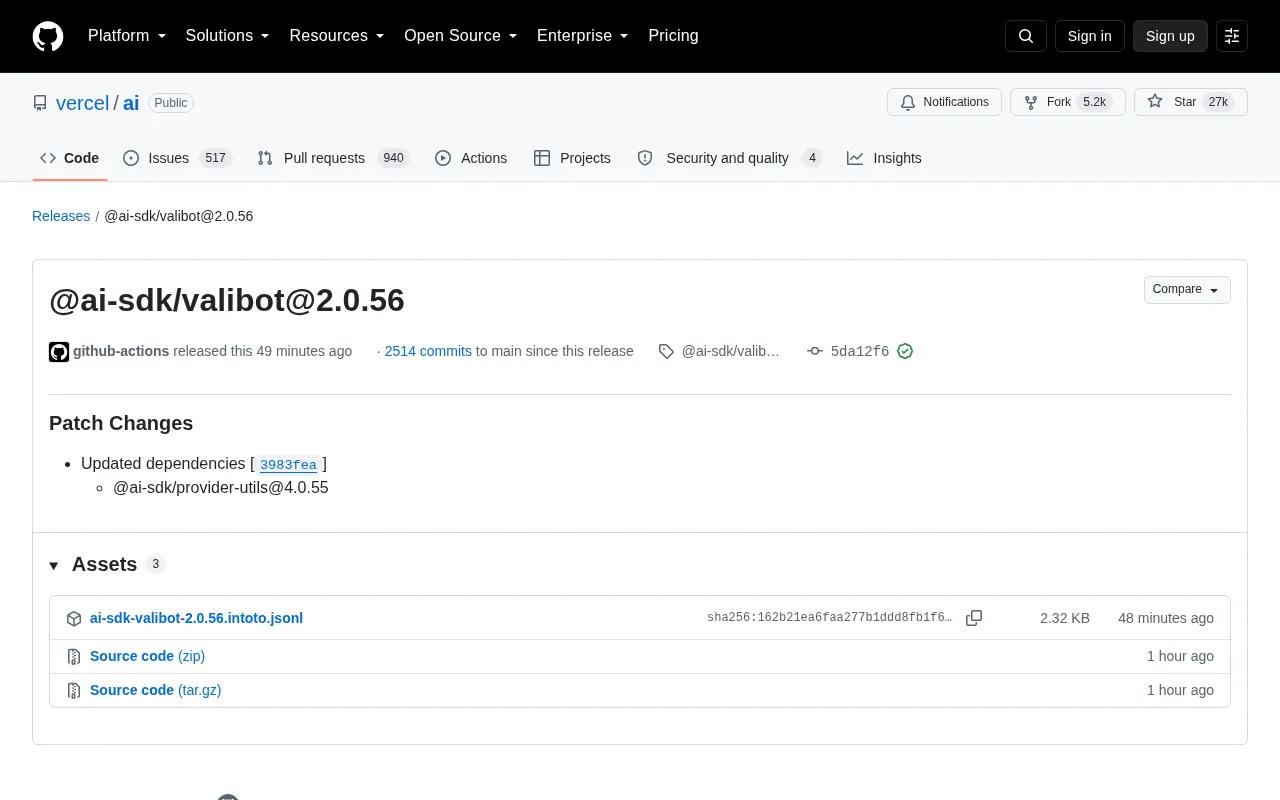
Task: Switch to the Code tab
Action: 70,158
